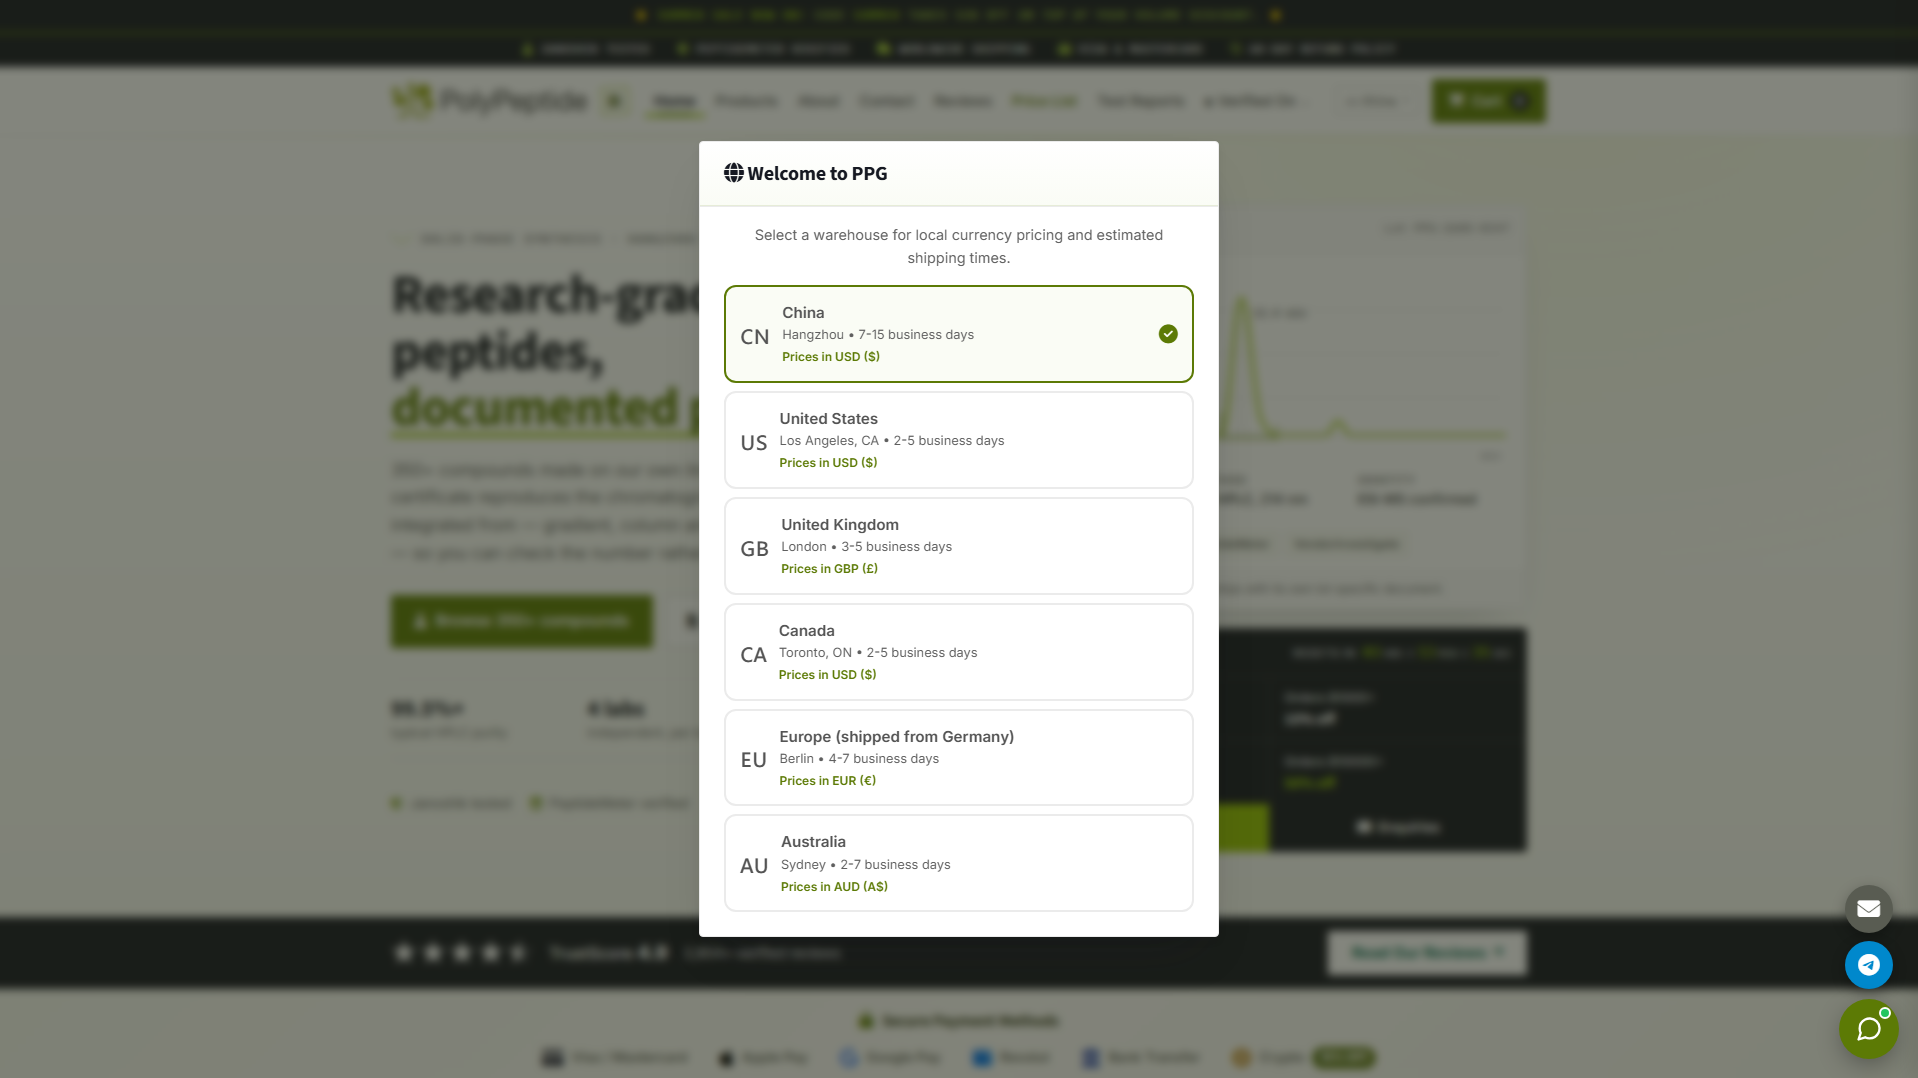Click "Prices in USD ($)" under United States
Image resolution: width=1918 pixels, height=1078 pixels.
pos(829,463)
